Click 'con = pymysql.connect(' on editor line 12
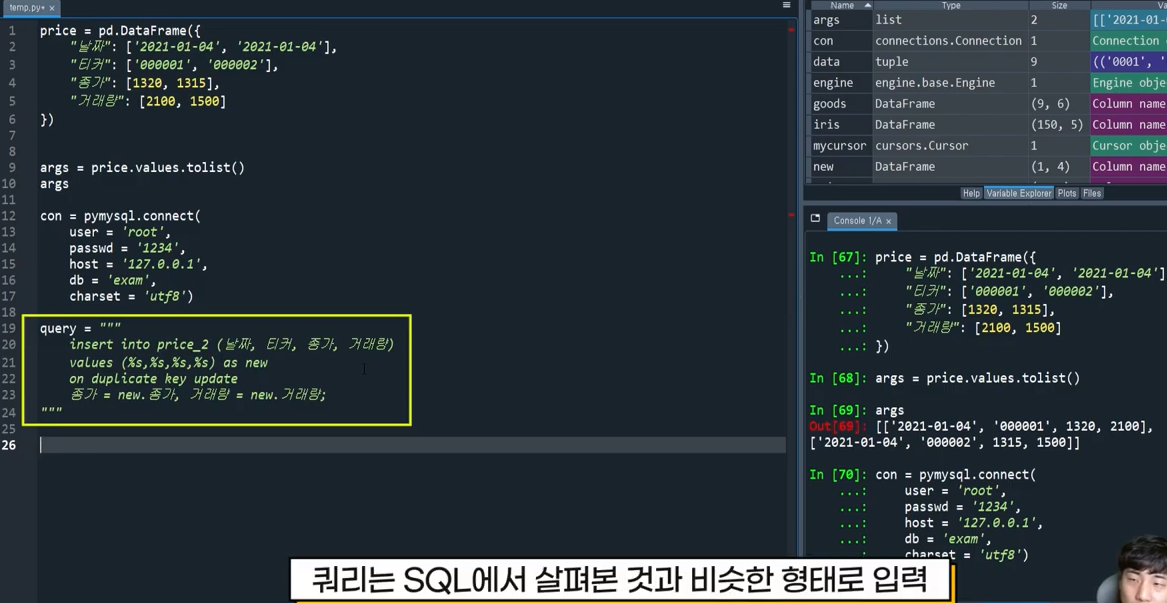 (x=121, y=216)
